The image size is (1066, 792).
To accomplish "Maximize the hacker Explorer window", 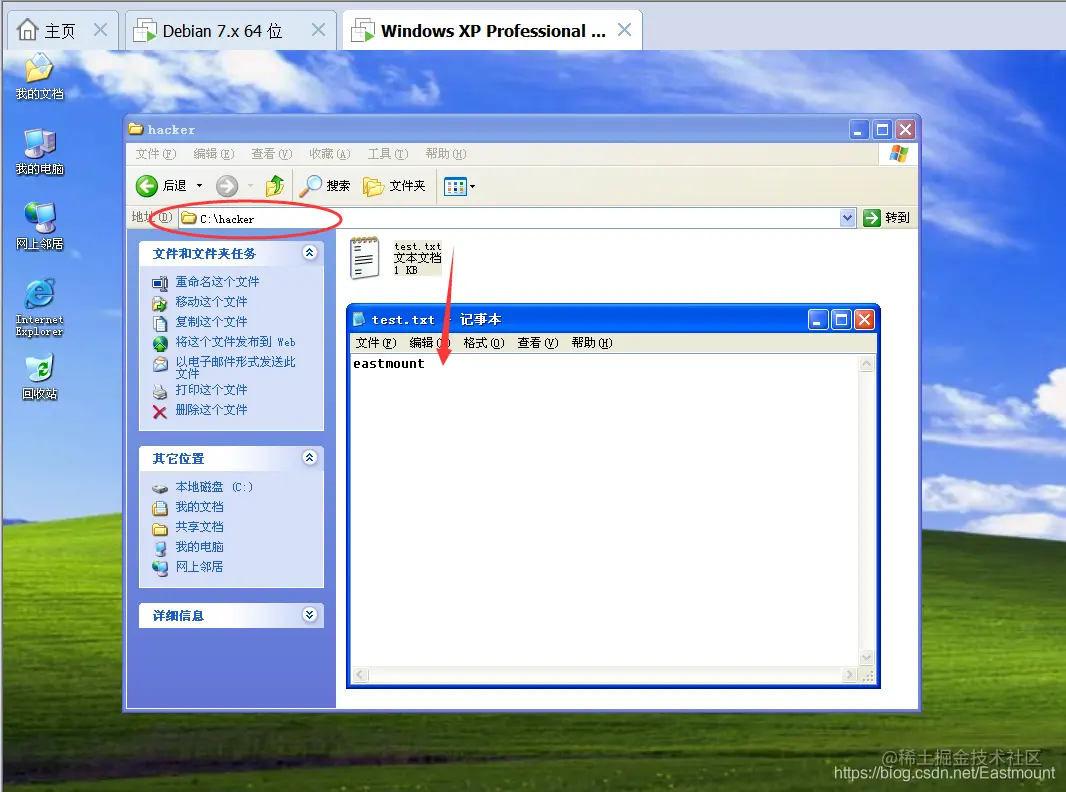I will 882,130.
